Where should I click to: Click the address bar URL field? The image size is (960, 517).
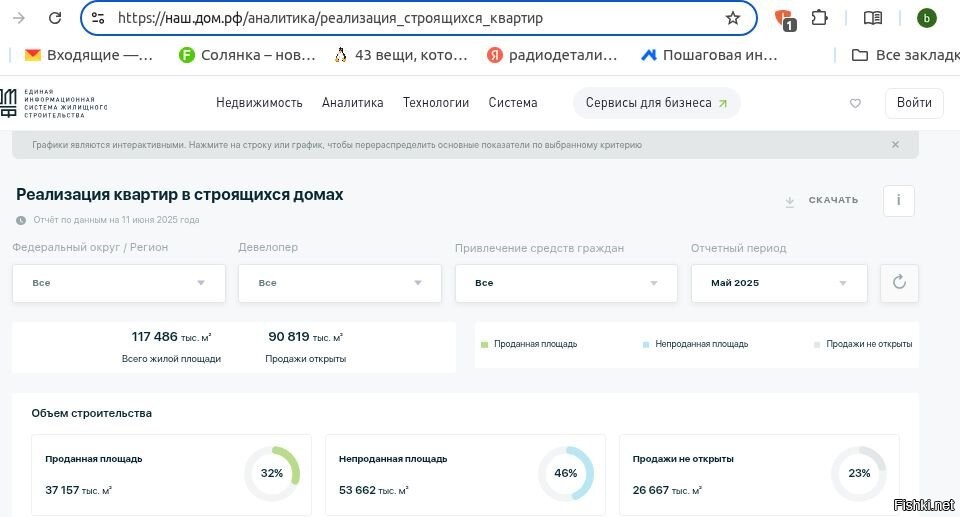(419, 18)
